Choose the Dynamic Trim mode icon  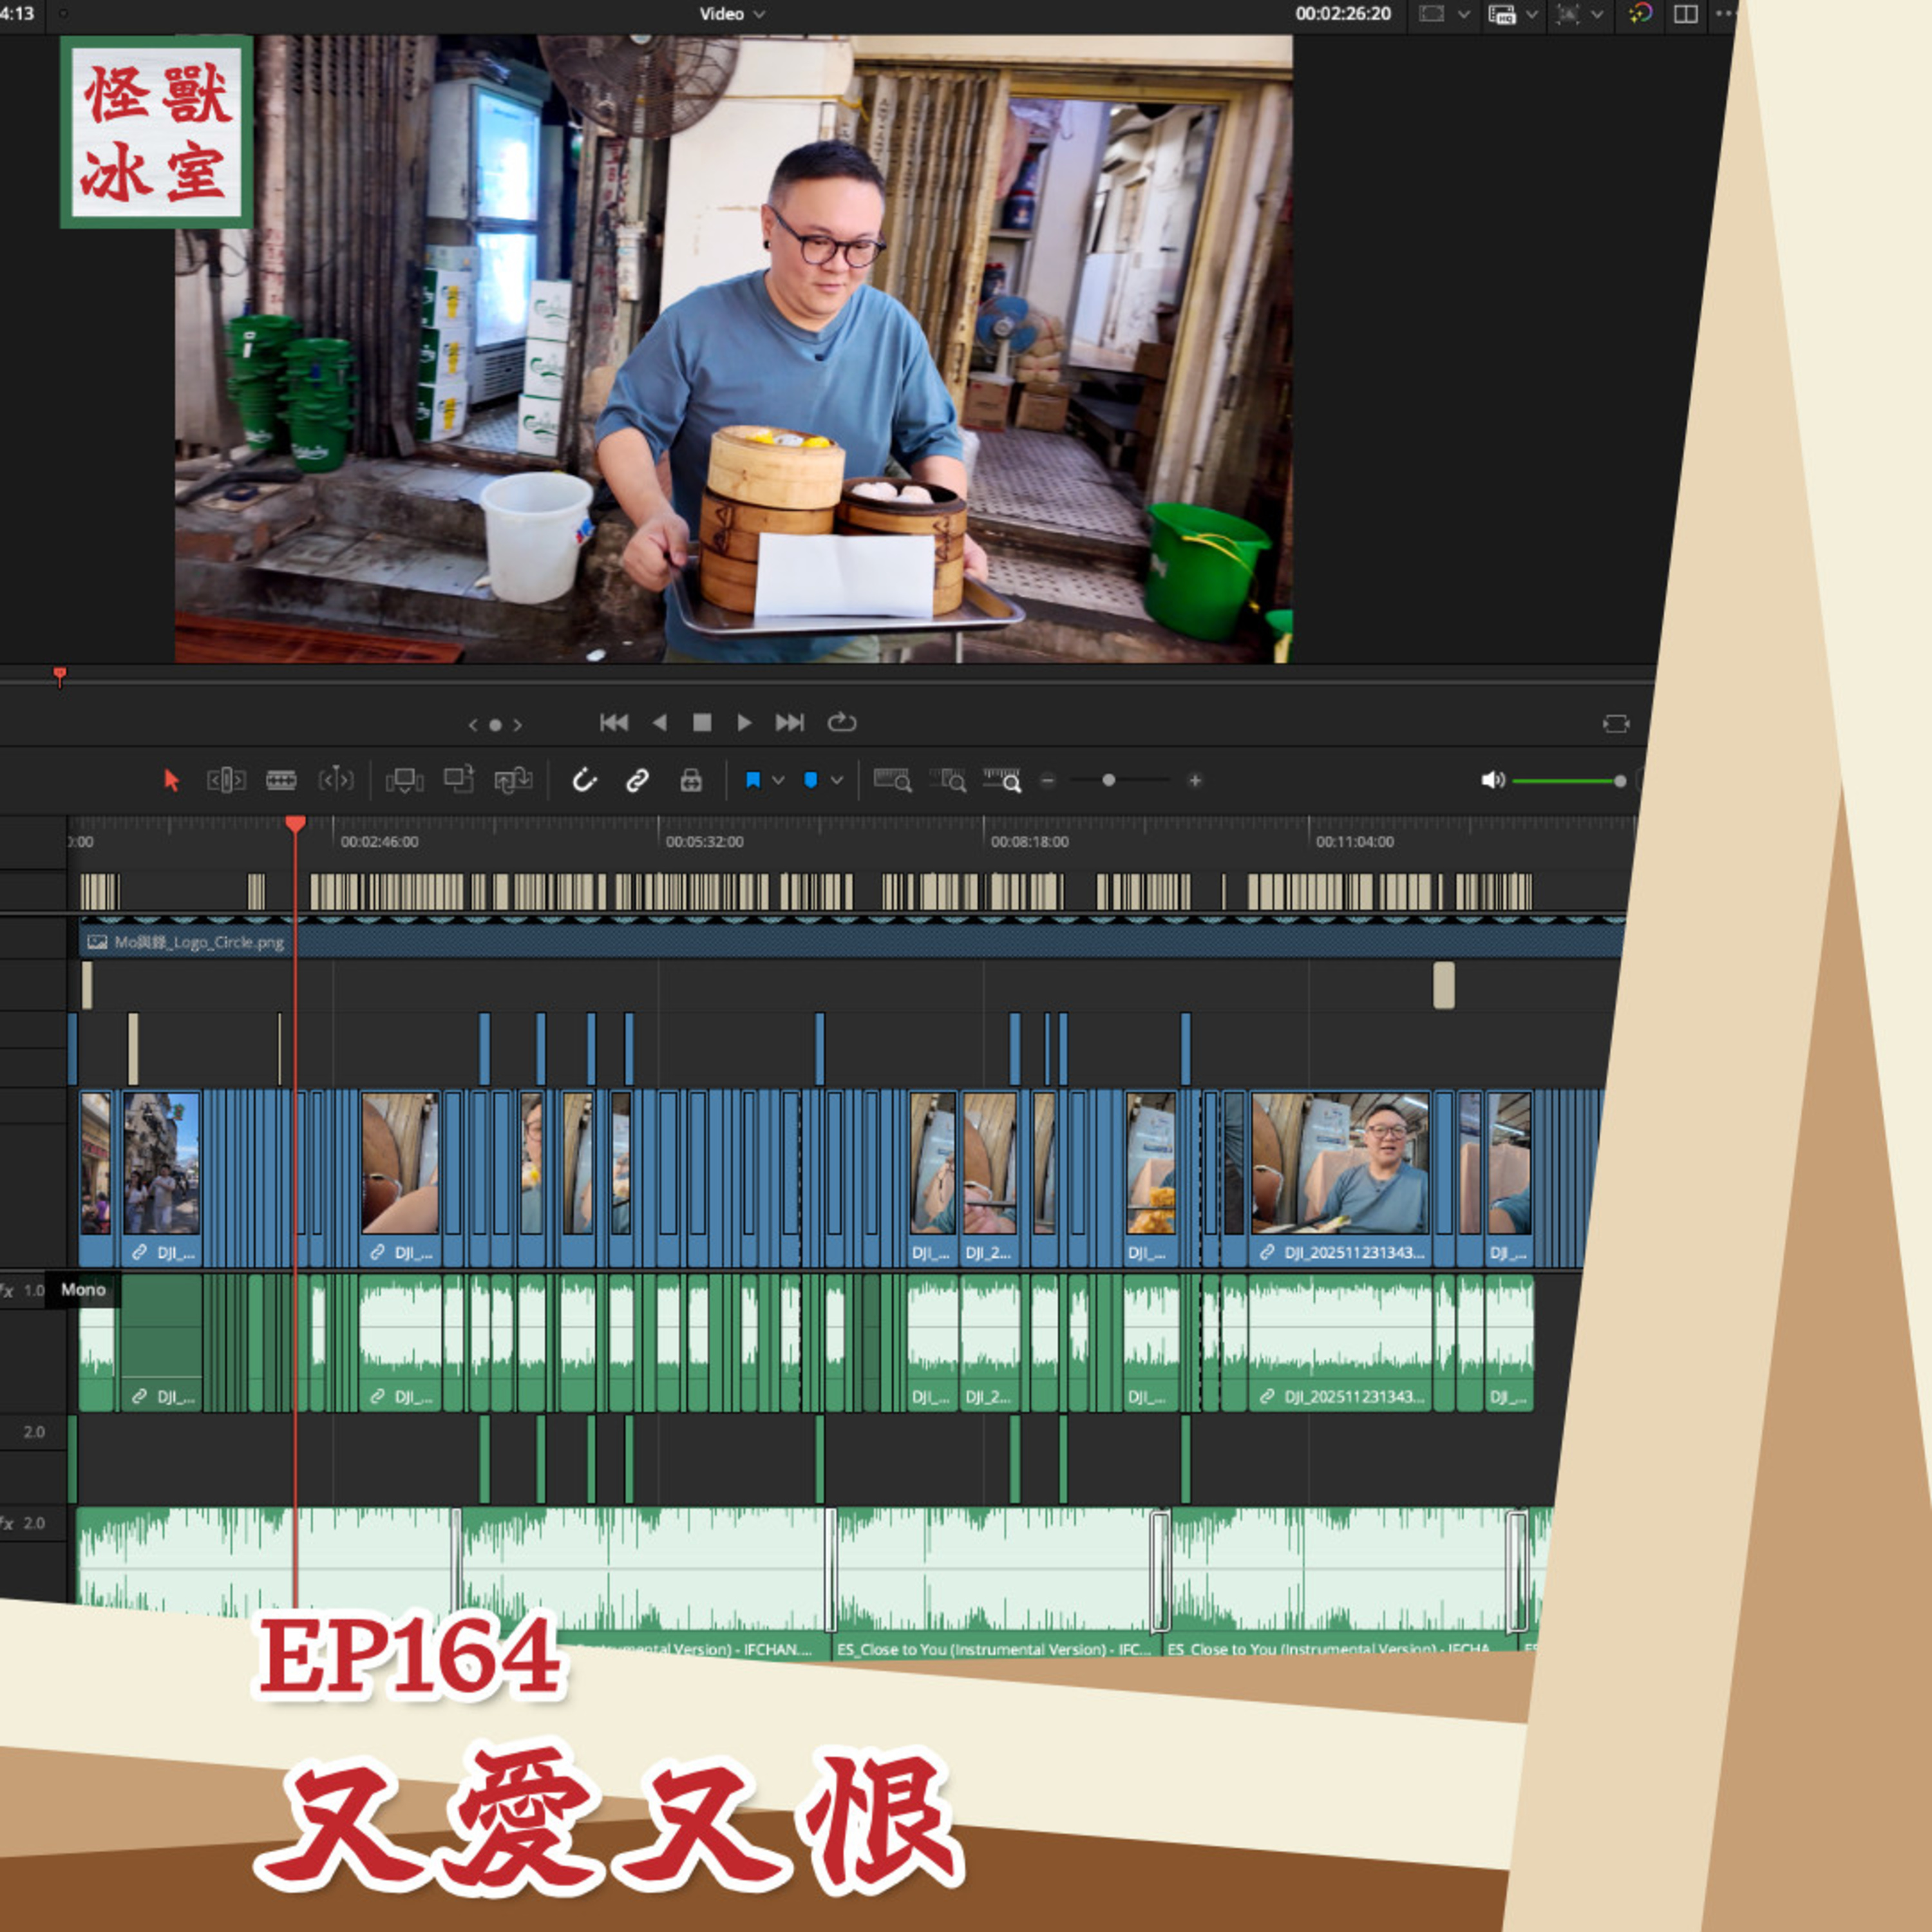[x=336, y=780]
